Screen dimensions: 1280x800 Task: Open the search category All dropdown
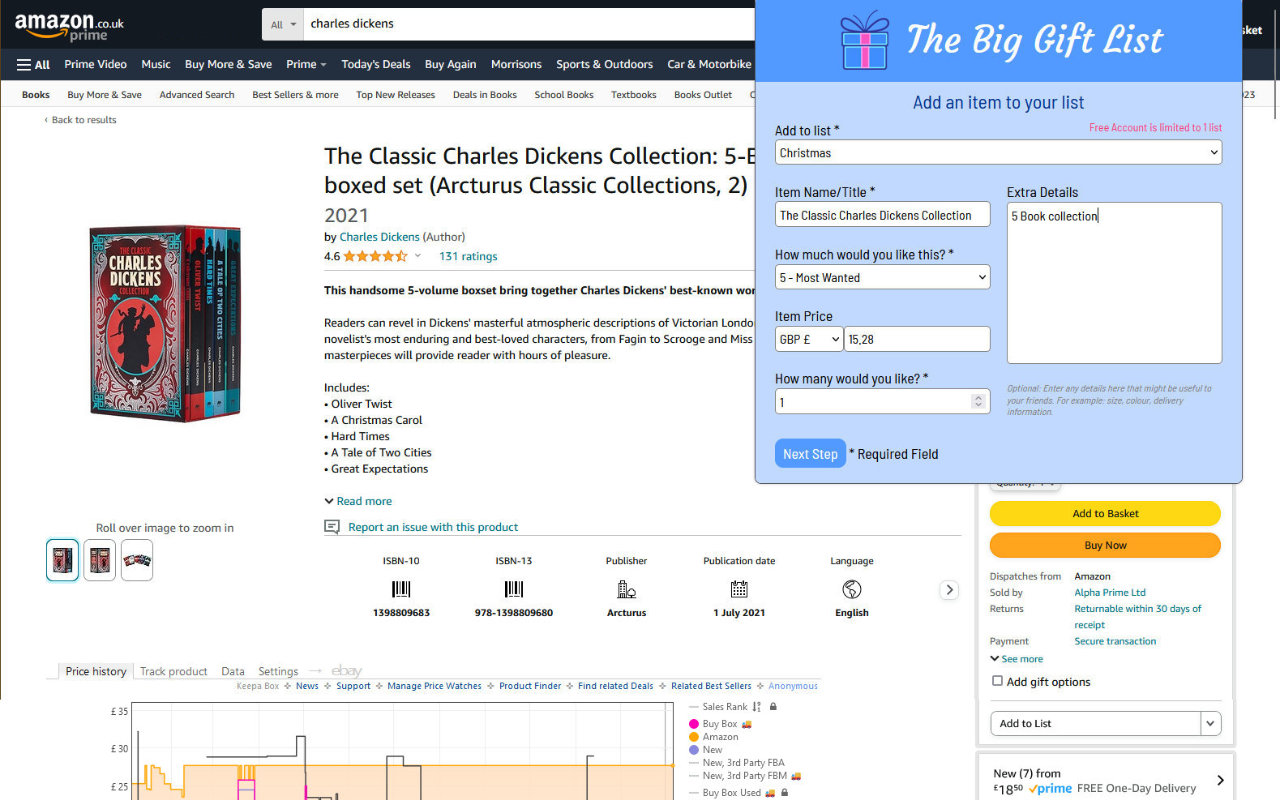(284, 24)
